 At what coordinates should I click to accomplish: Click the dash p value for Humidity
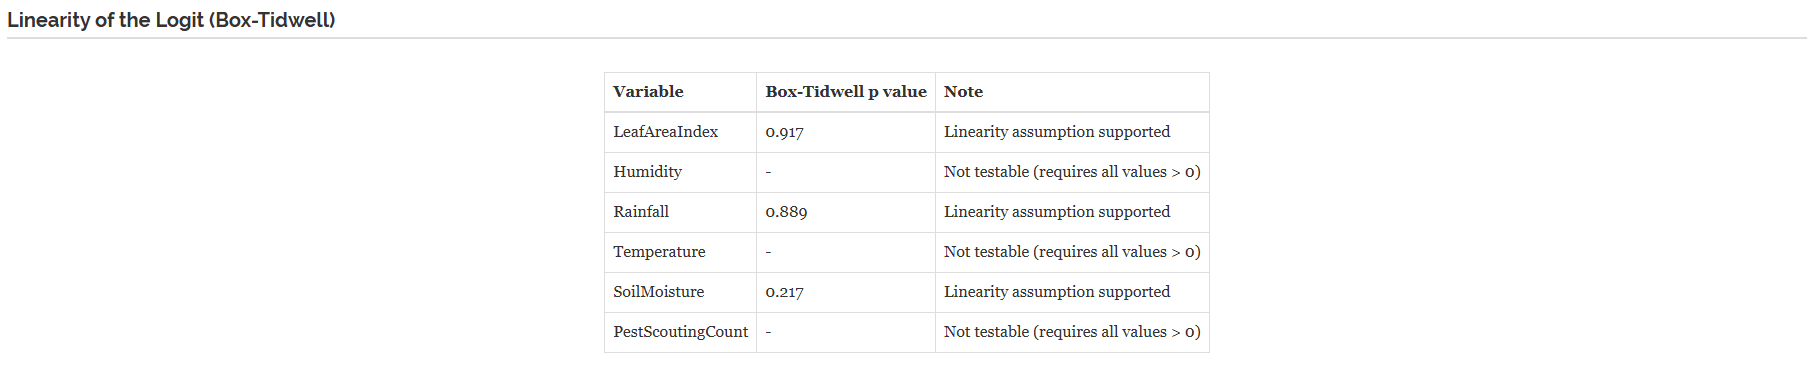pos(846,172)
